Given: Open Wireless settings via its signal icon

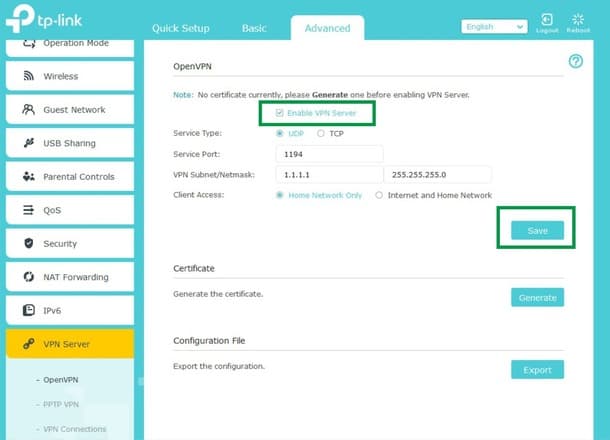Looking at the screenshot, I should coord(28,76).
